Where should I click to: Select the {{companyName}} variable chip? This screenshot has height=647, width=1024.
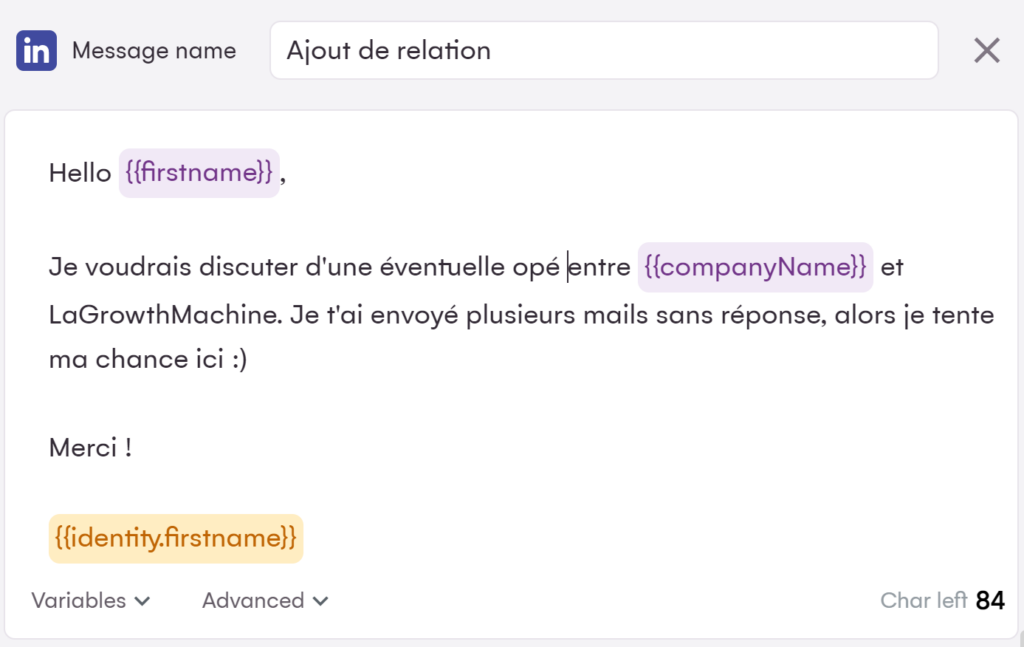click(755, 267)
